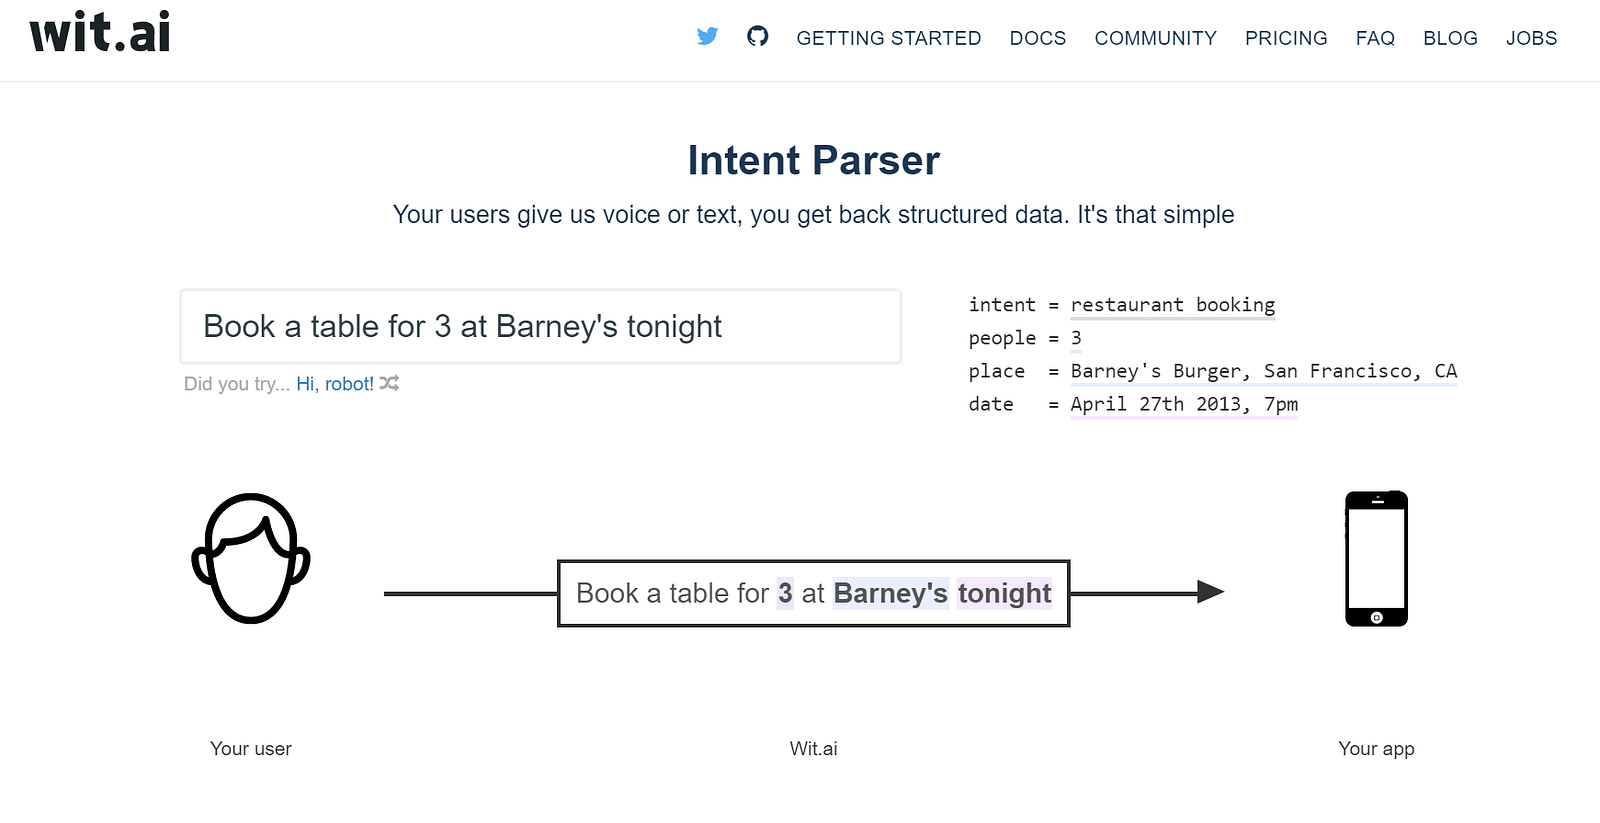1600x823 pixels.
Task: Click the highlighted word "tonight" in the diagram
Action: click(x=1004, y=594)
